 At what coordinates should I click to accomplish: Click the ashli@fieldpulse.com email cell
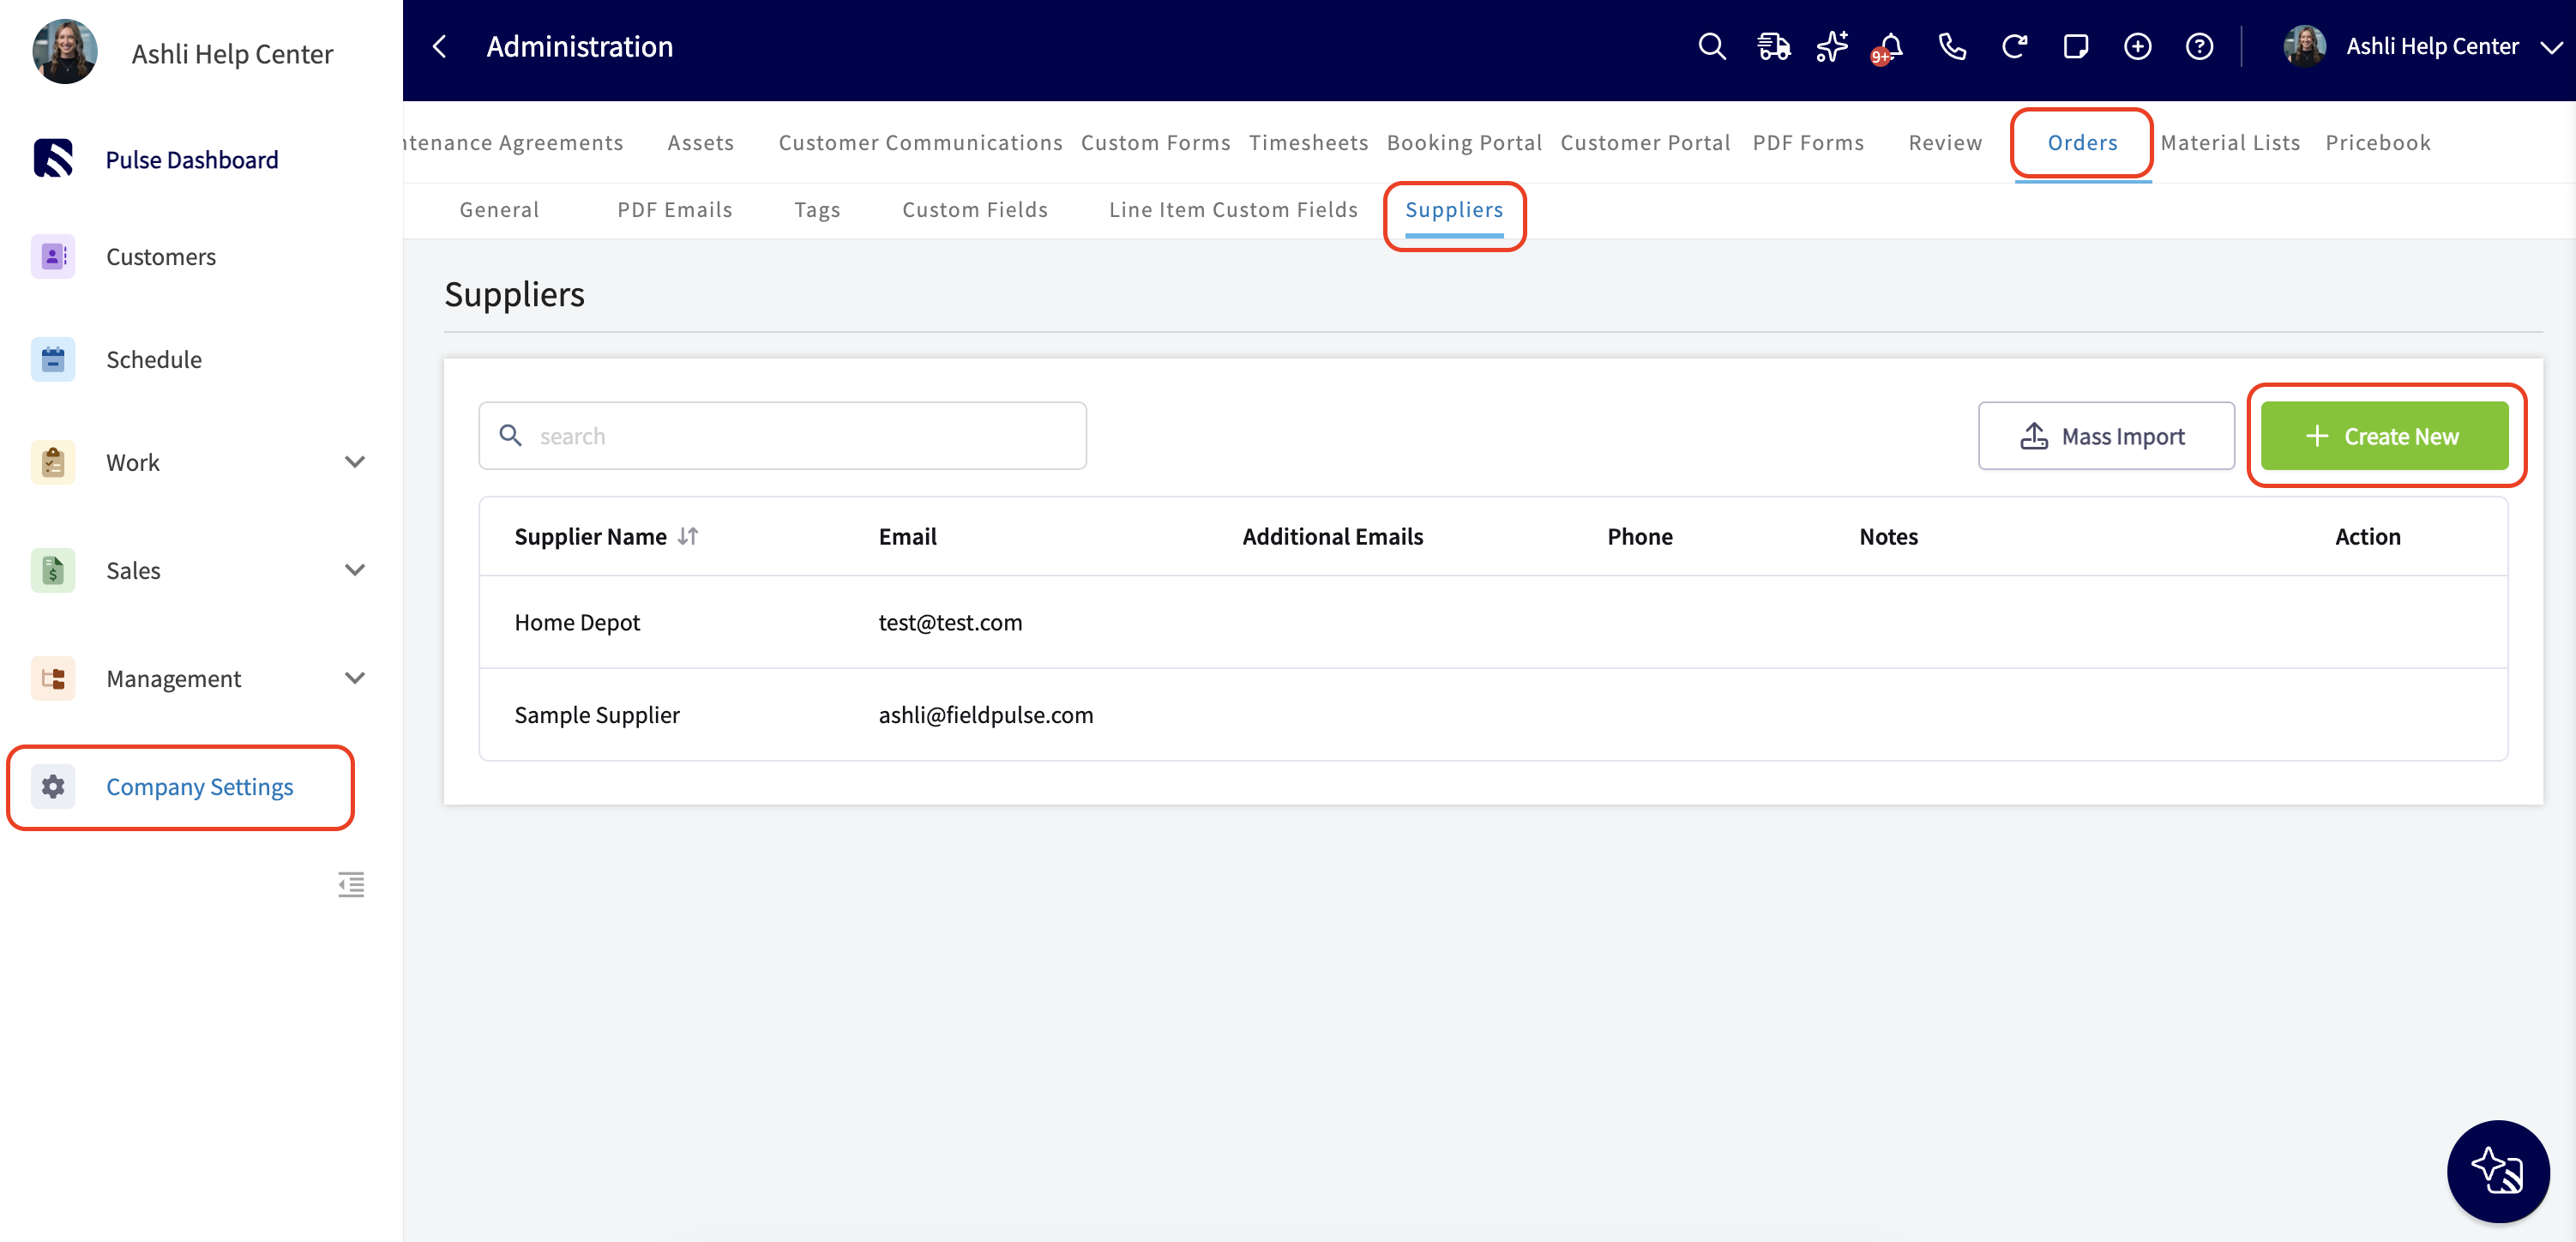pos(985,714)
